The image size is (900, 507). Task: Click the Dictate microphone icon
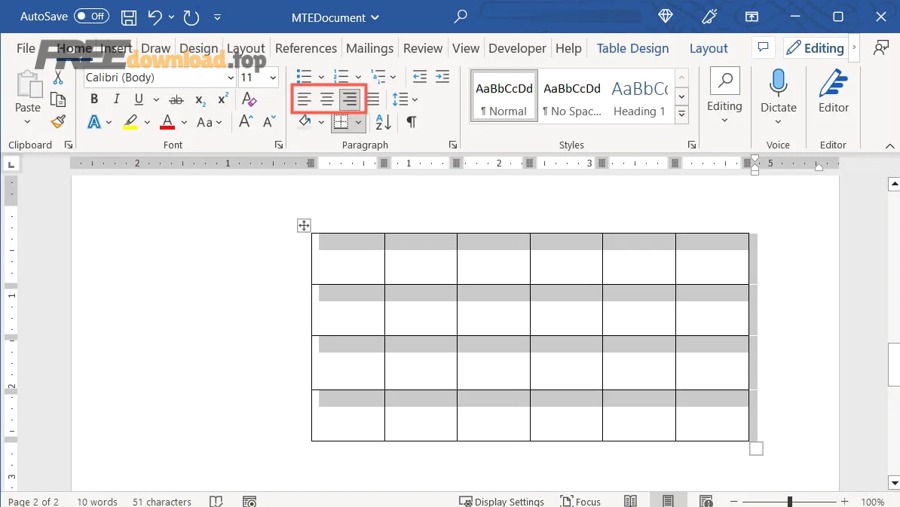[x=778, y=82]
